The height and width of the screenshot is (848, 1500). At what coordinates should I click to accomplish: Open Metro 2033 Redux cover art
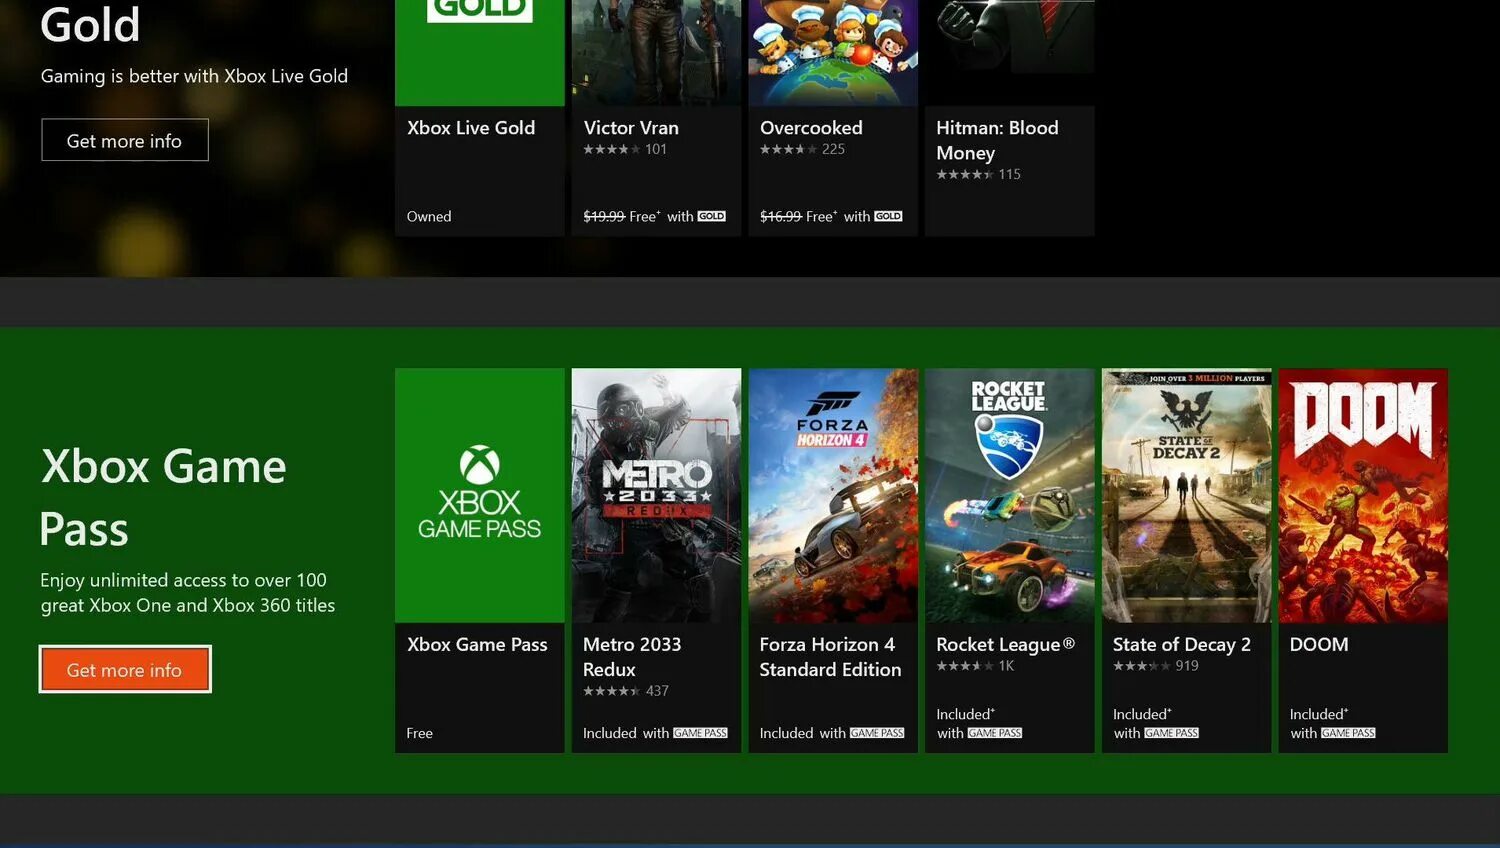pos(656,495)
